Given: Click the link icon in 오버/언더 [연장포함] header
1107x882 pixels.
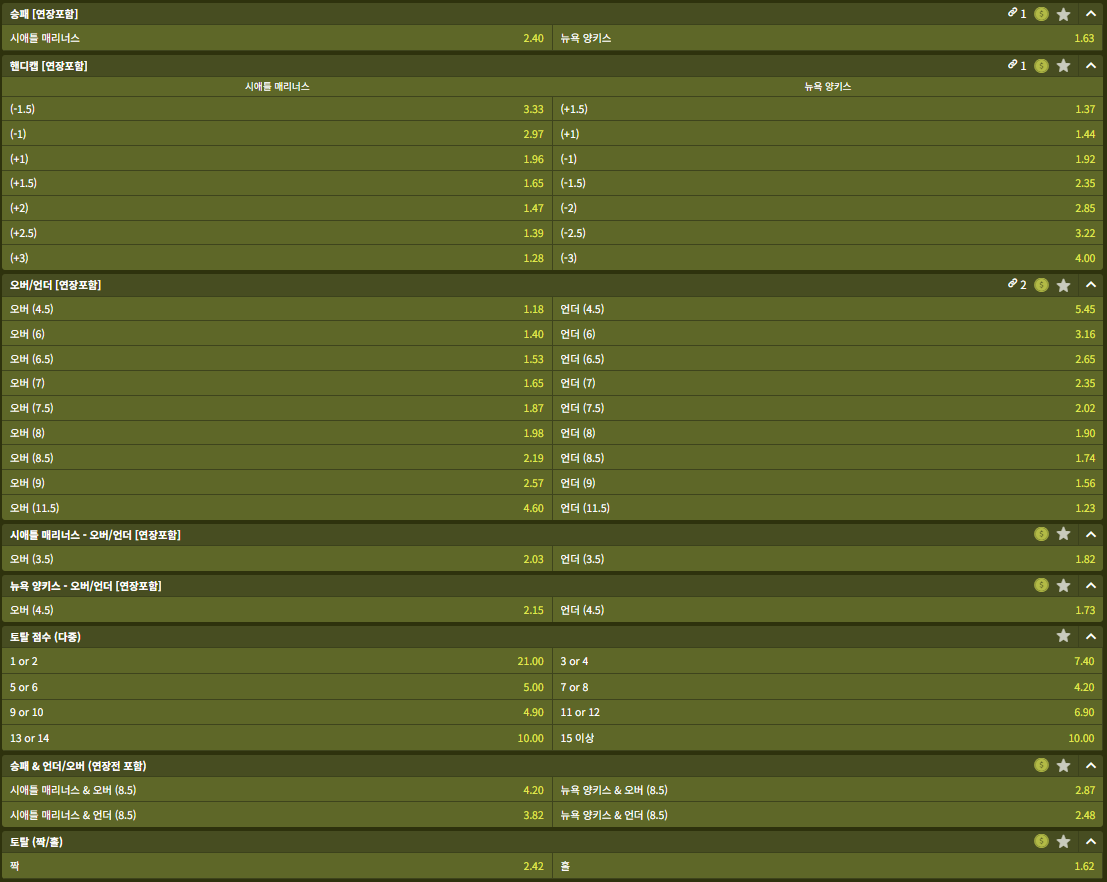Looking at the screenshot, I should coord(1012,283).
